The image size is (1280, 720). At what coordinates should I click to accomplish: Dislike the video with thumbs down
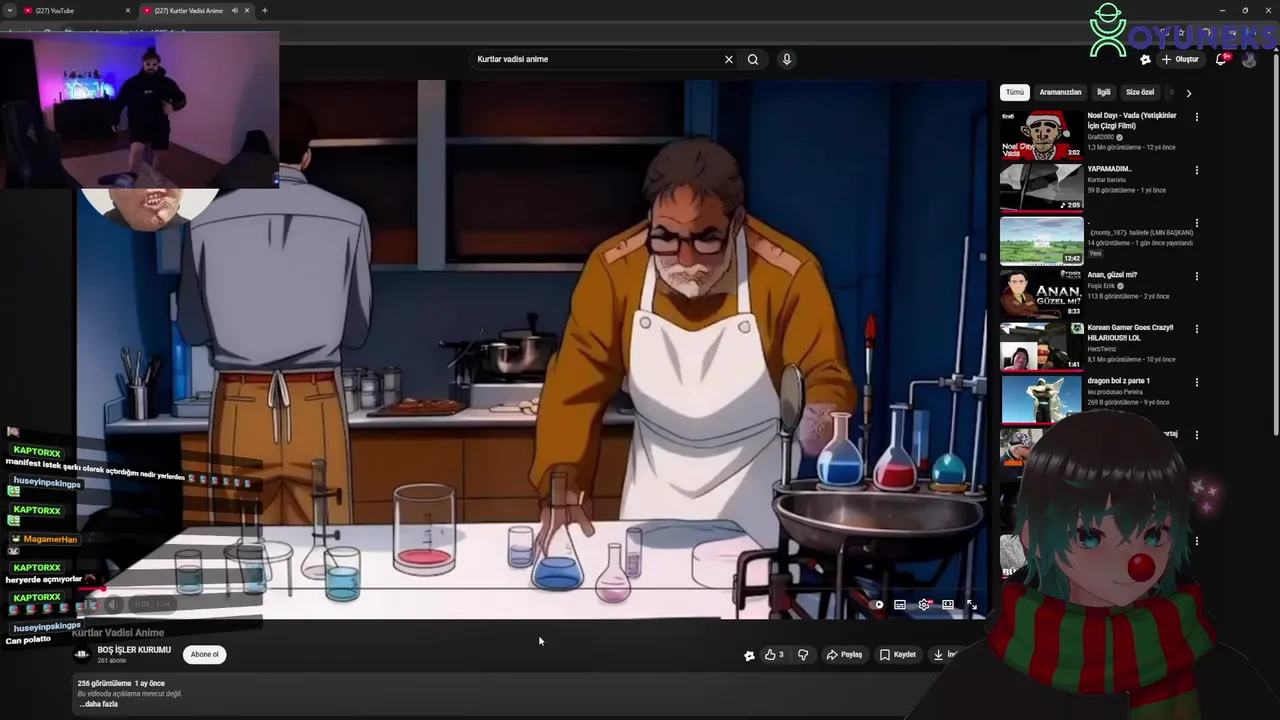tap(802, 655)
